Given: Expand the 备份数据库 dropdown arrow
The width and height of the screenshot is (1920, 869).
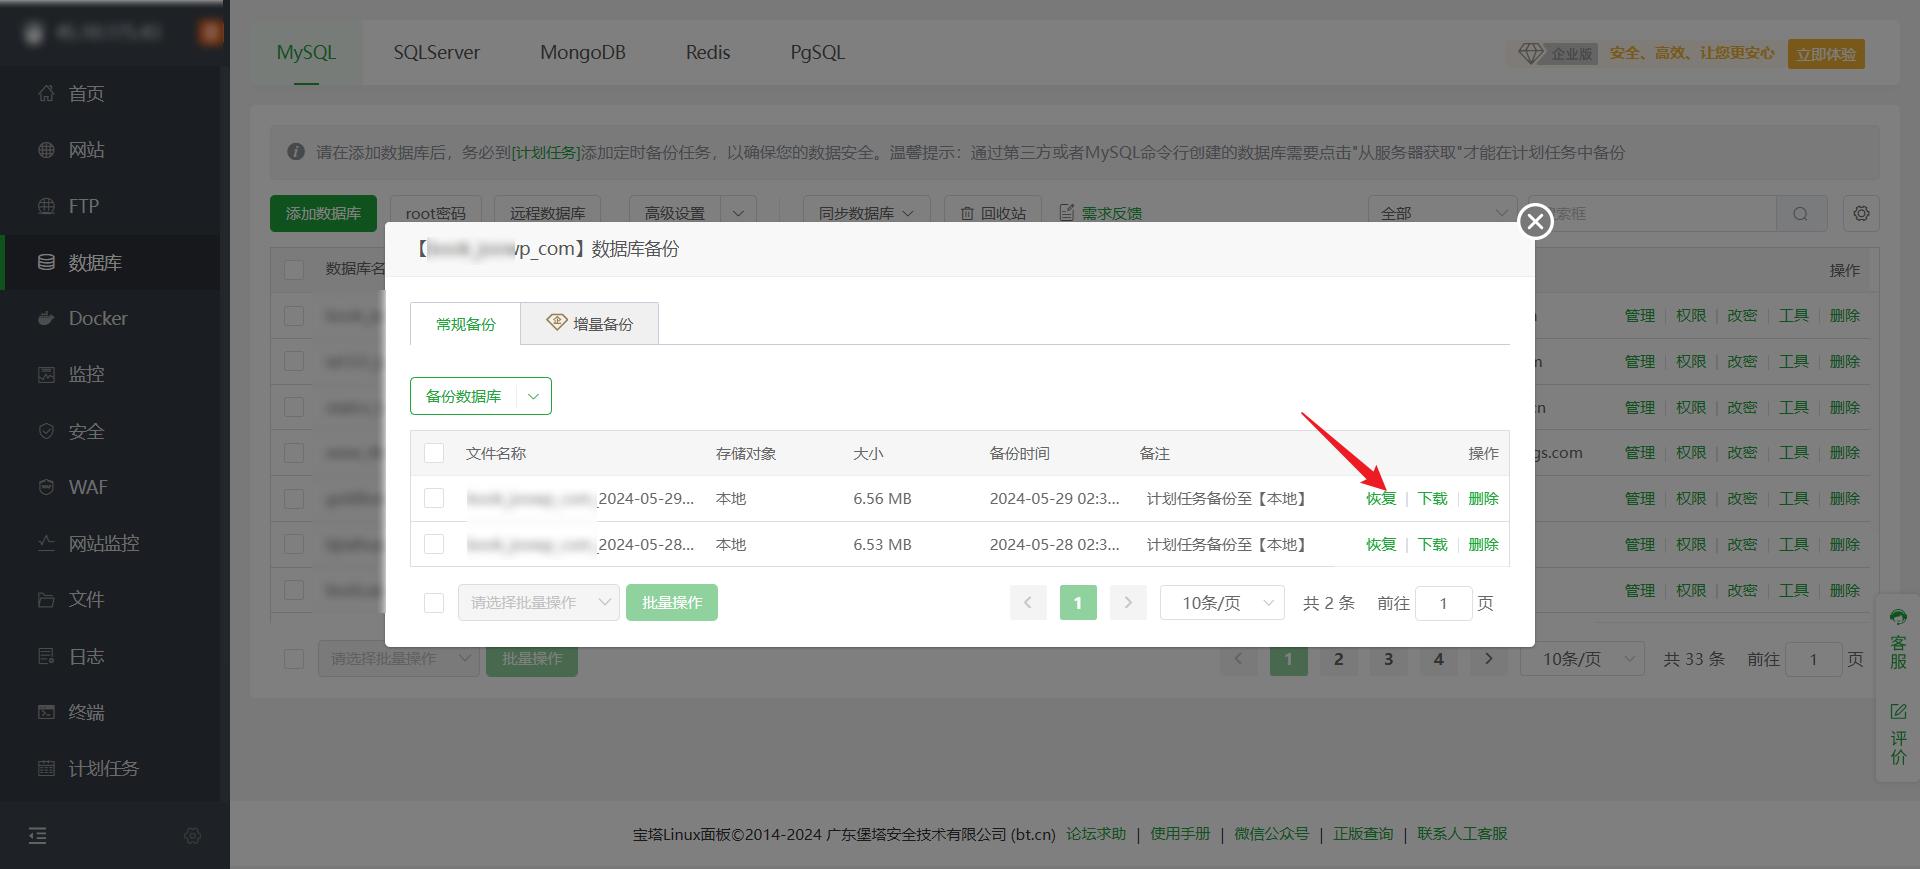Looking at the screenshot, I should pos(533,396).
